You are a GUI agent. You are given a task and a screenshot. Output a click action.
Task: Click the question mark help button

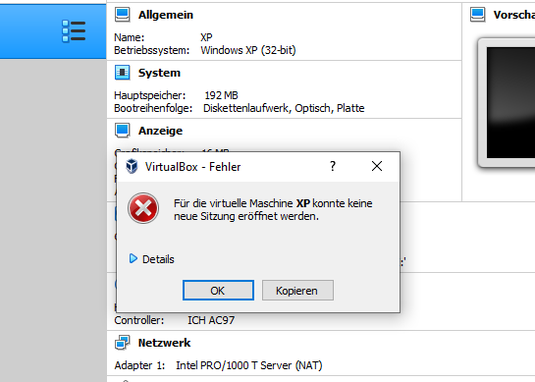(x=333, y=166)
